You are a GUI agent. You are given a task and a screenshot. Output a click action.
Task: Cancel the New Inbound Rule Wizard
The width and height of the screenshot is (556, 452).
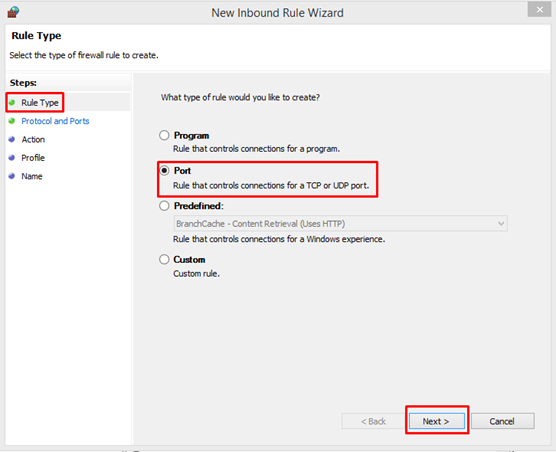(502, 421)
